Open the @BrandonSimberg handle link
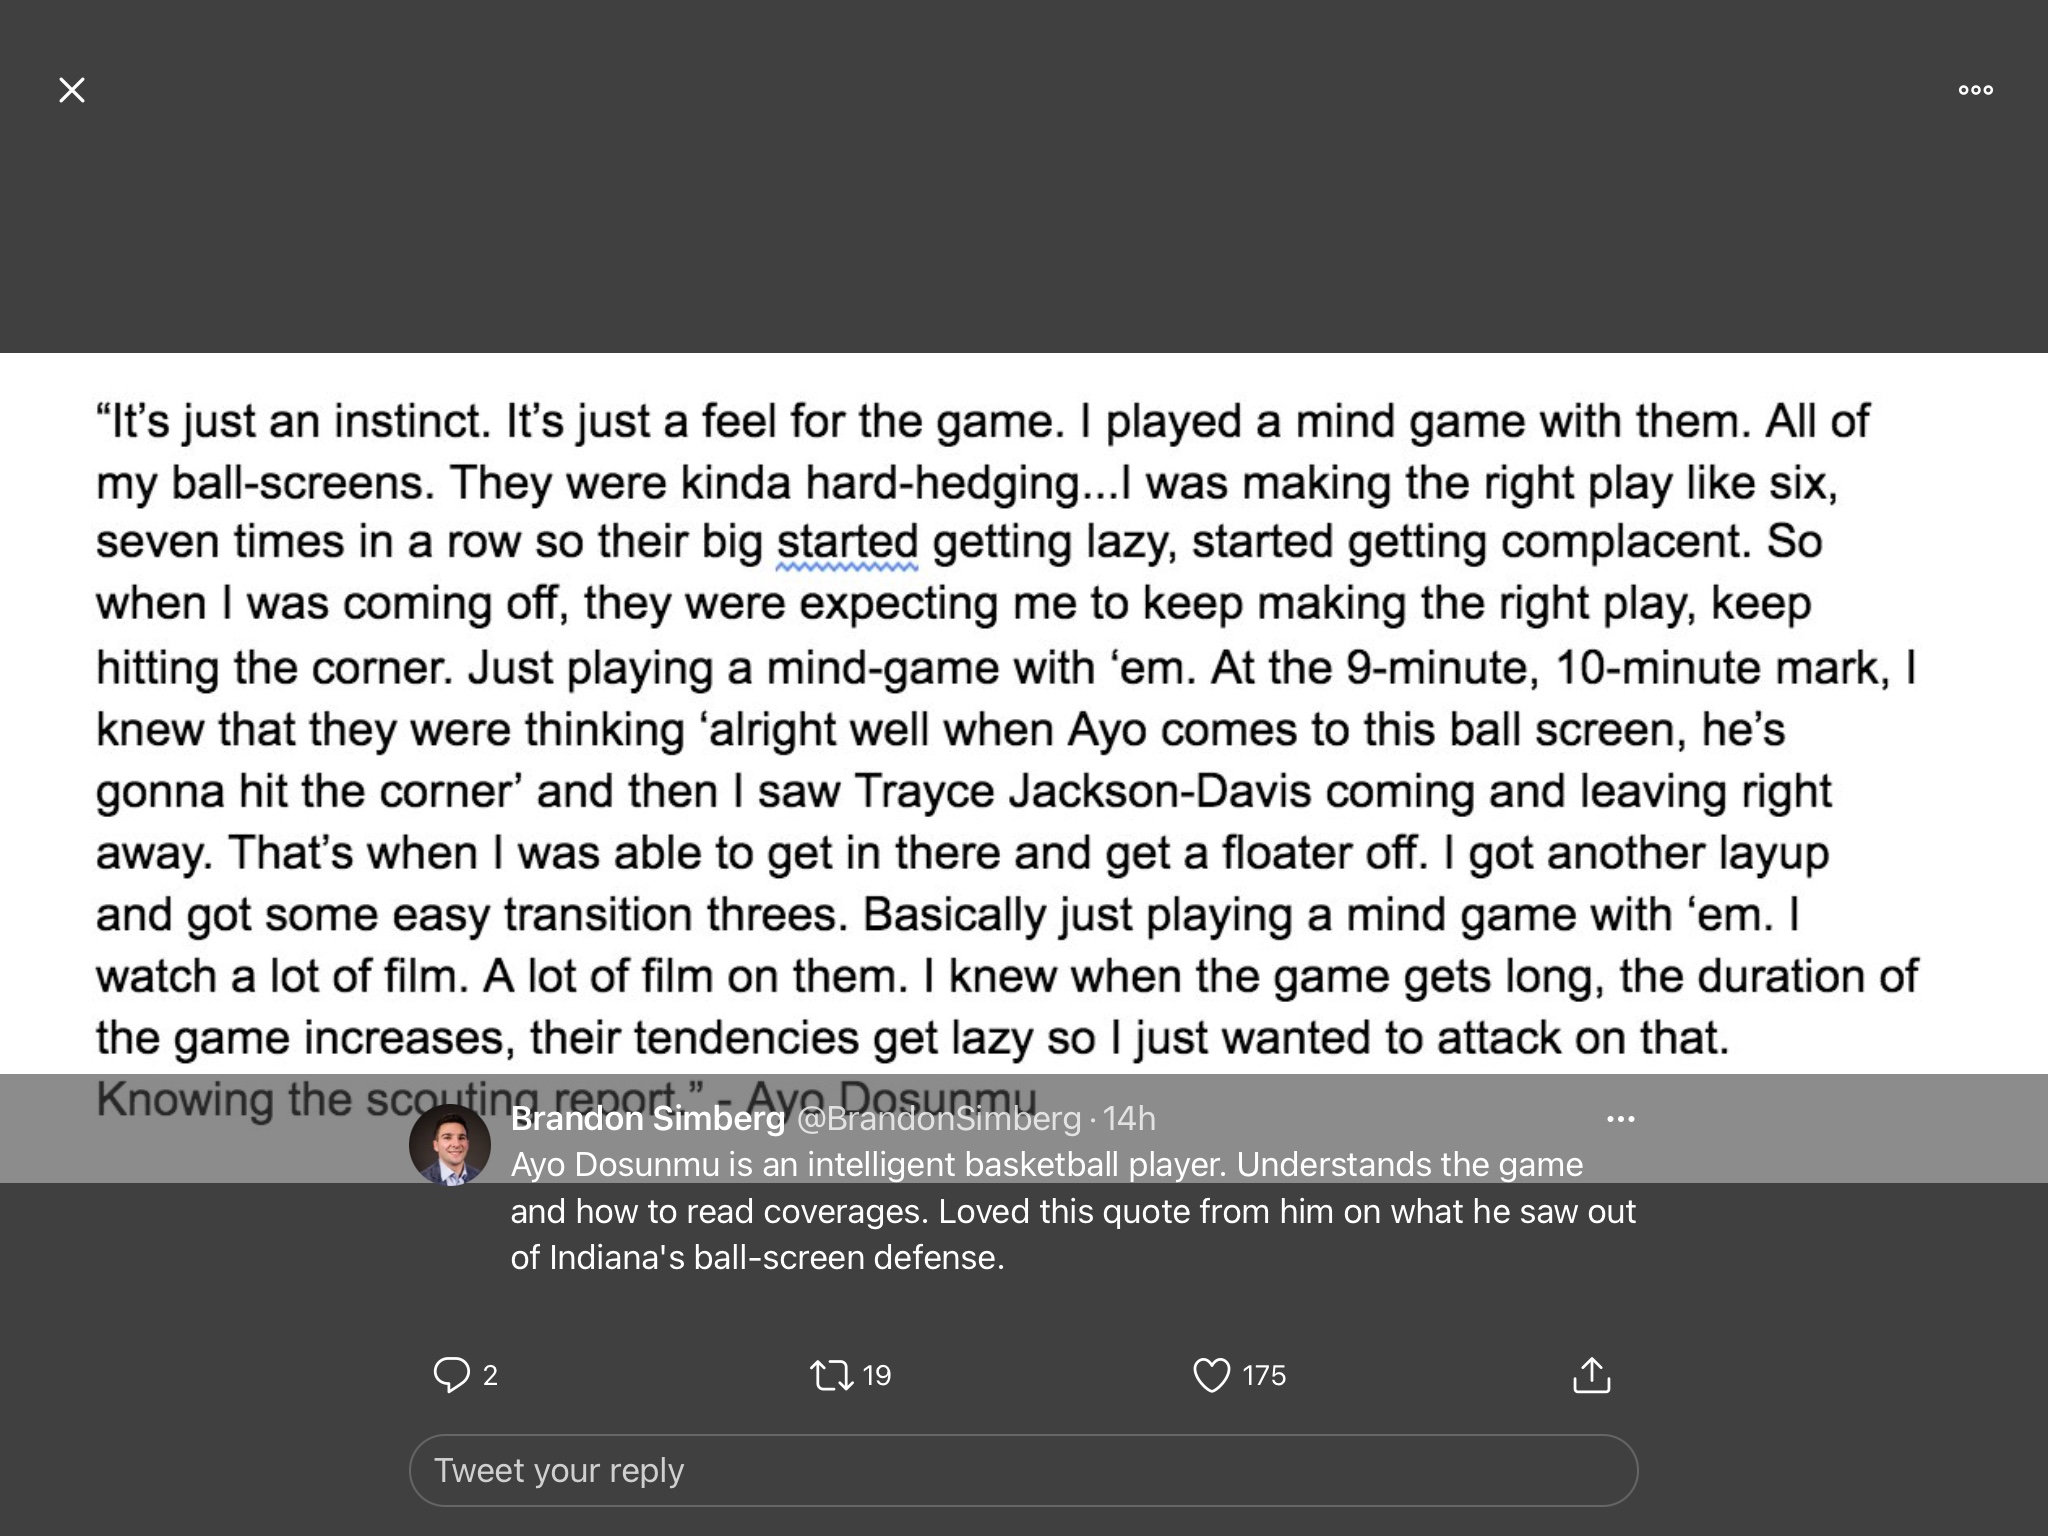Viewport: 2048px width, 1536px height. 938,1118
